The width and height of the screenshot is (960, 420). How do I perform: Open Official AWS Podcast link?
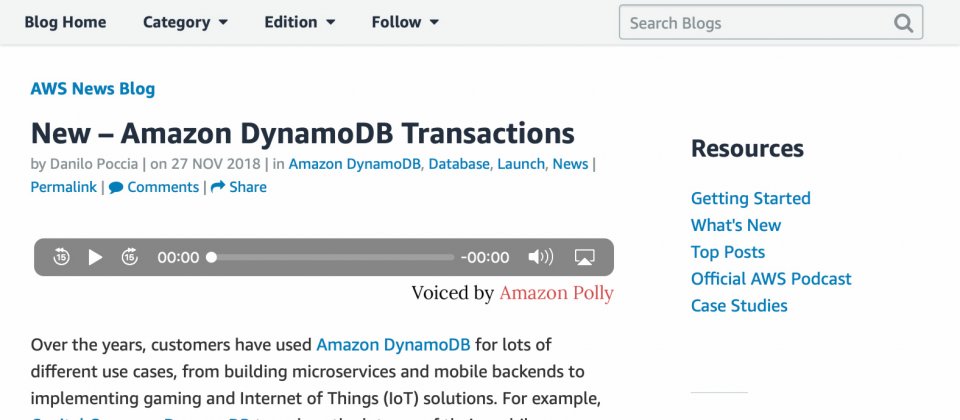771,279
